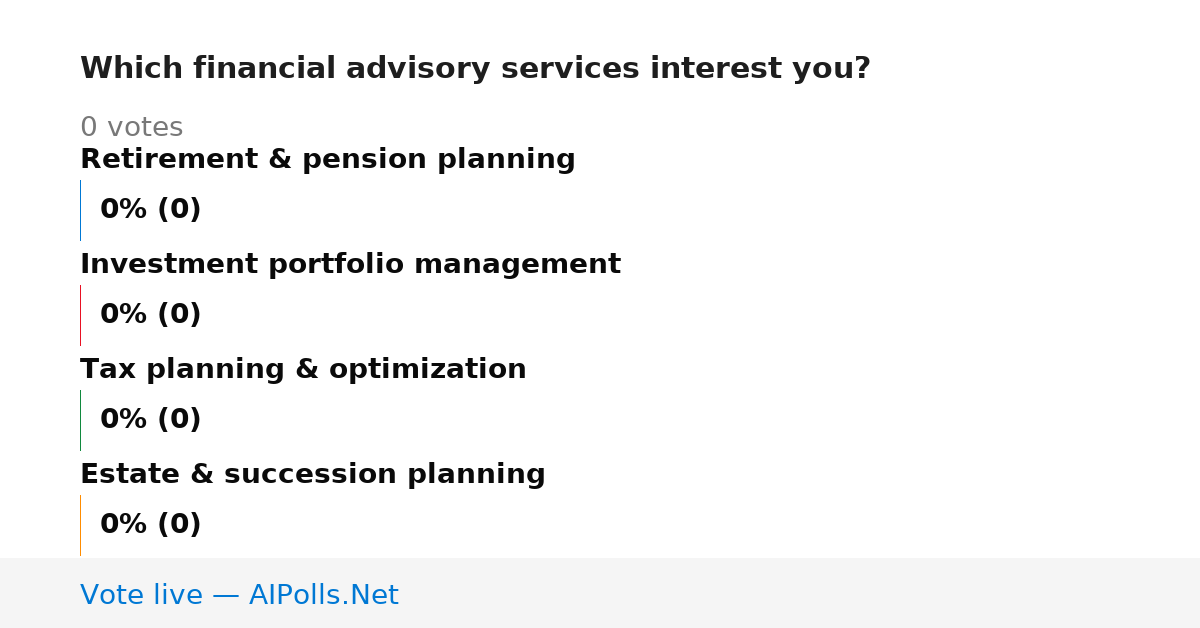The image size is (1200, 628).
Task: Pick the Tax planning & optimization option
Action: tap(303, 370)
